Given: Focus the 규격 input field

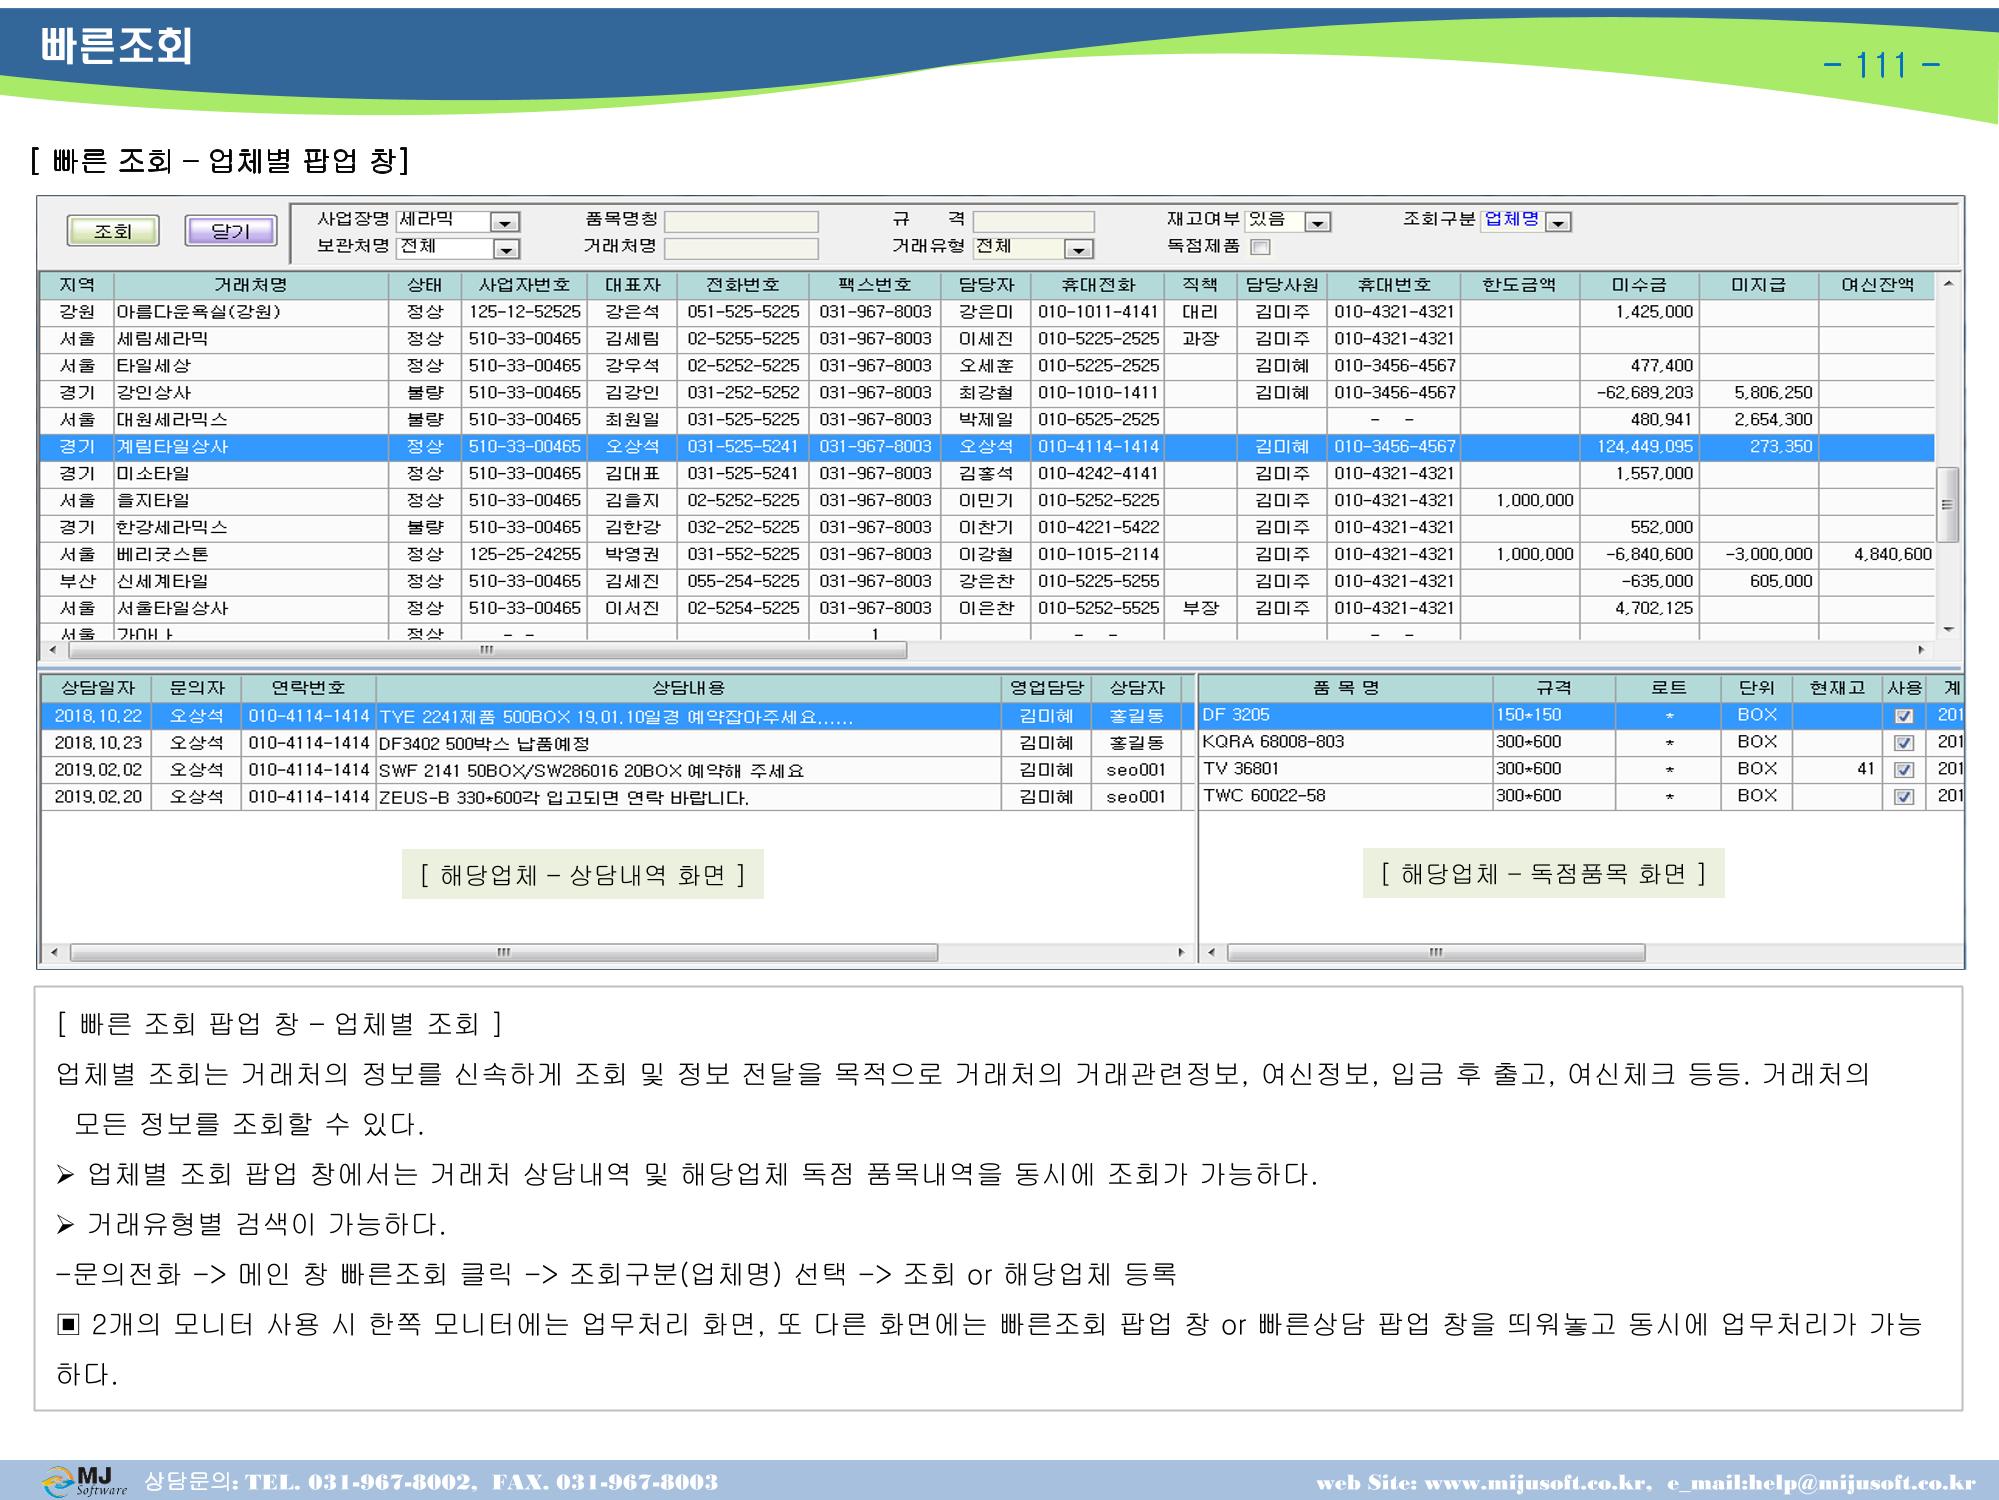Looking at the screenshot, I should tap(1033, 221).
